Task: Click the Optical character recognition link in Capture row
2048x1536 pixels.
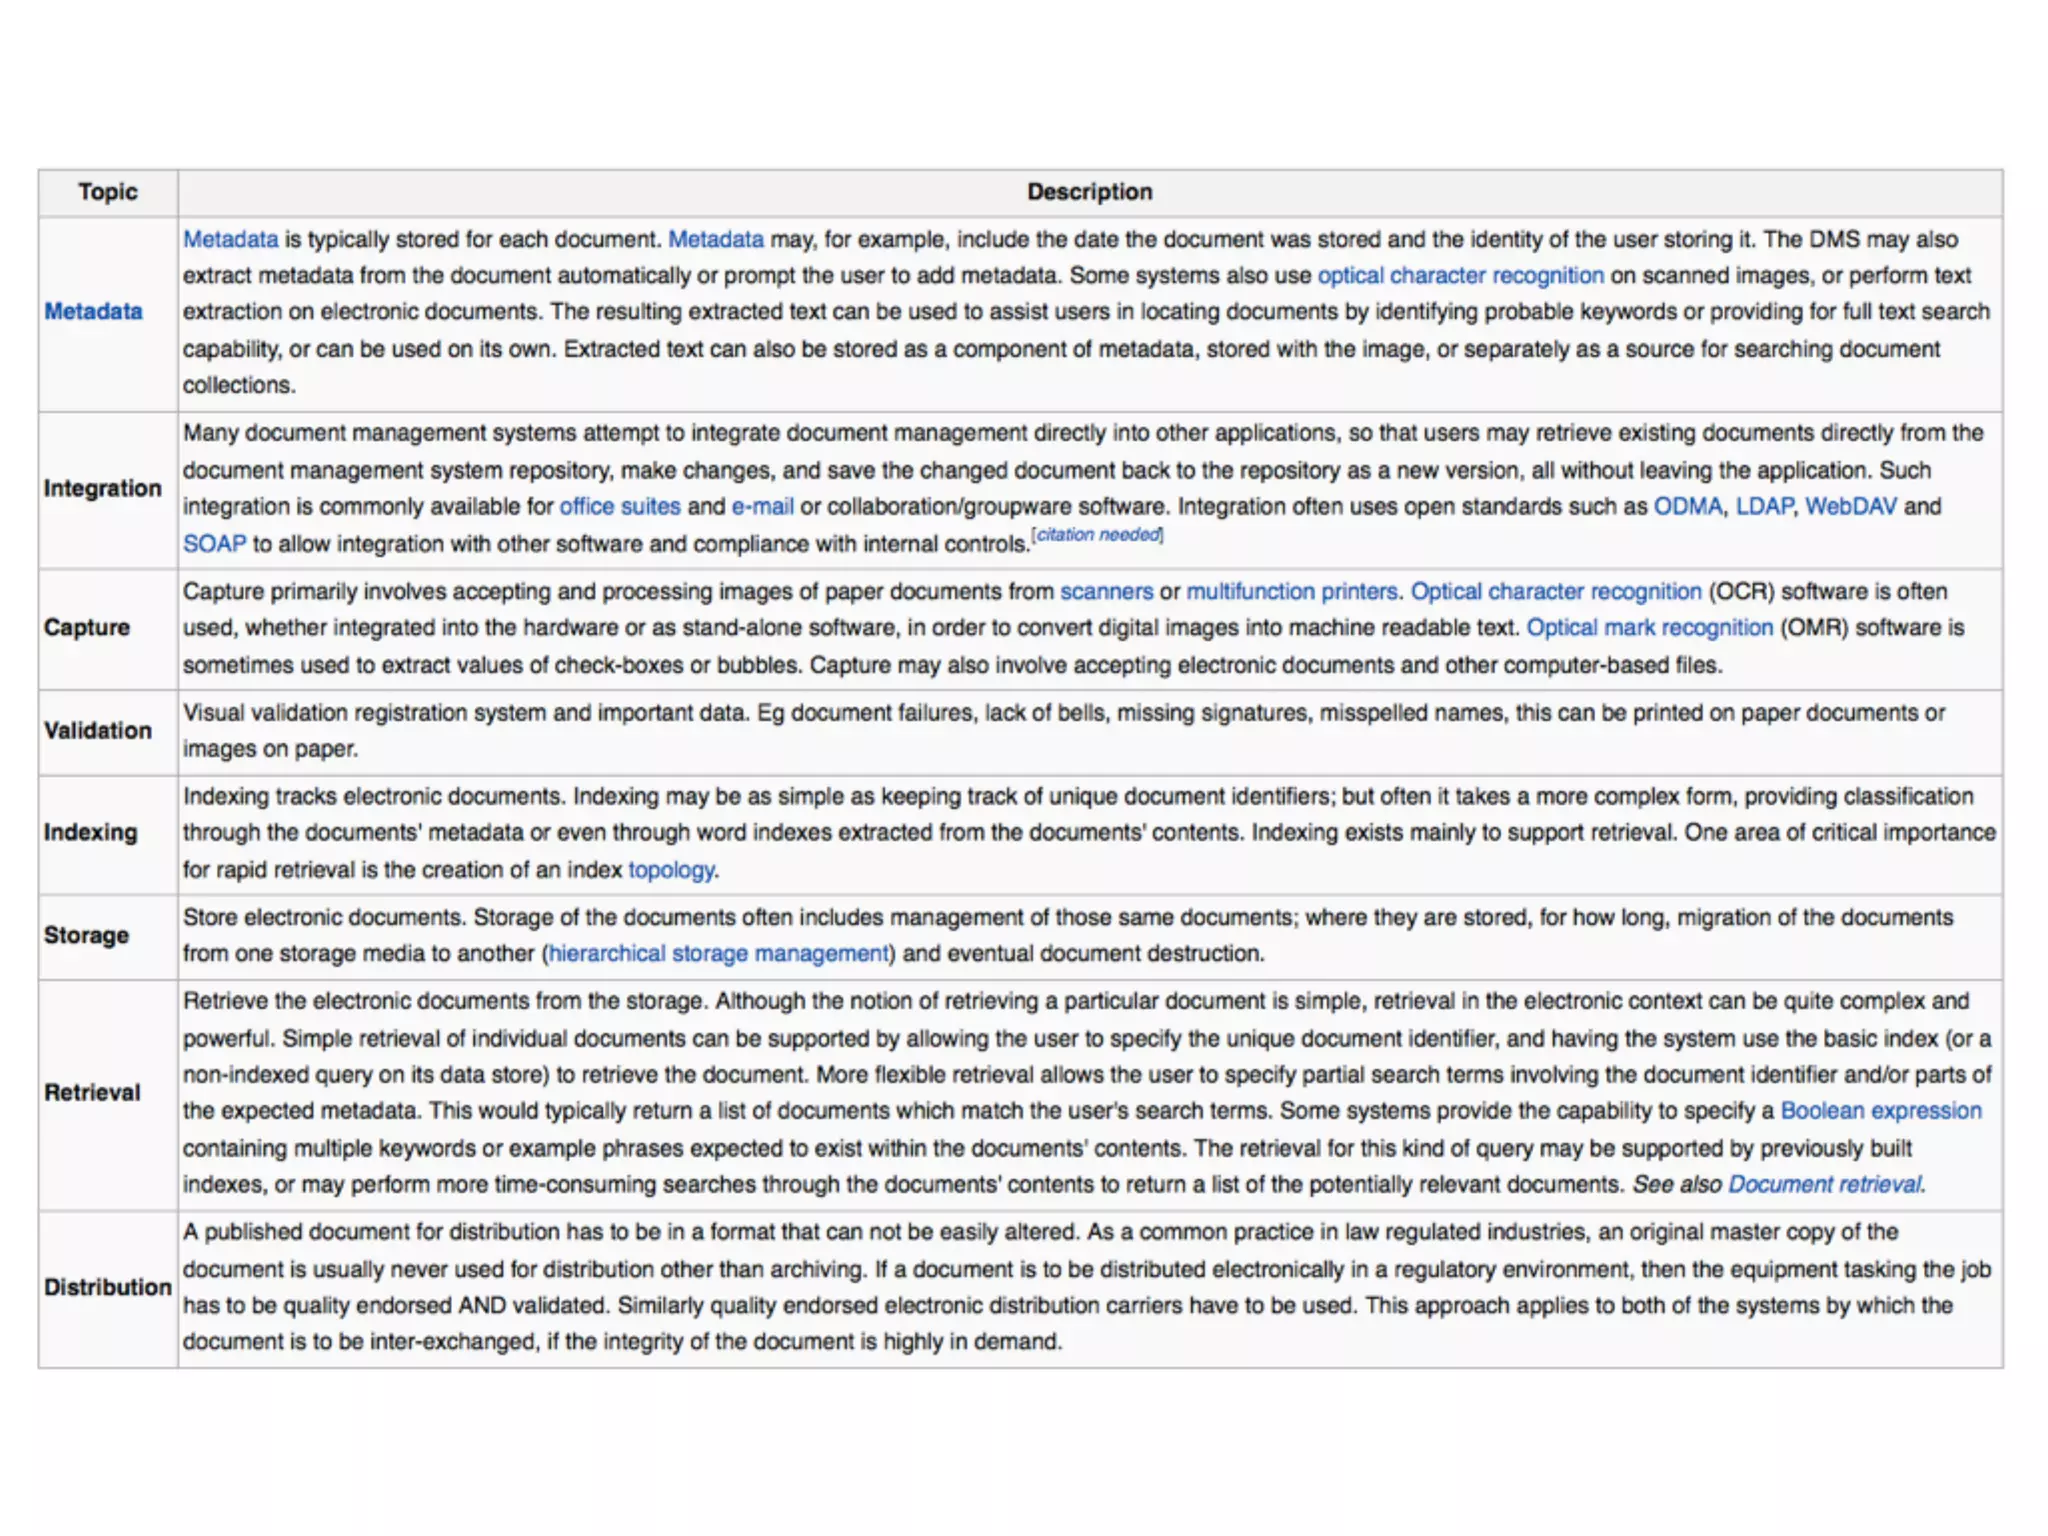Action: 1555,592
